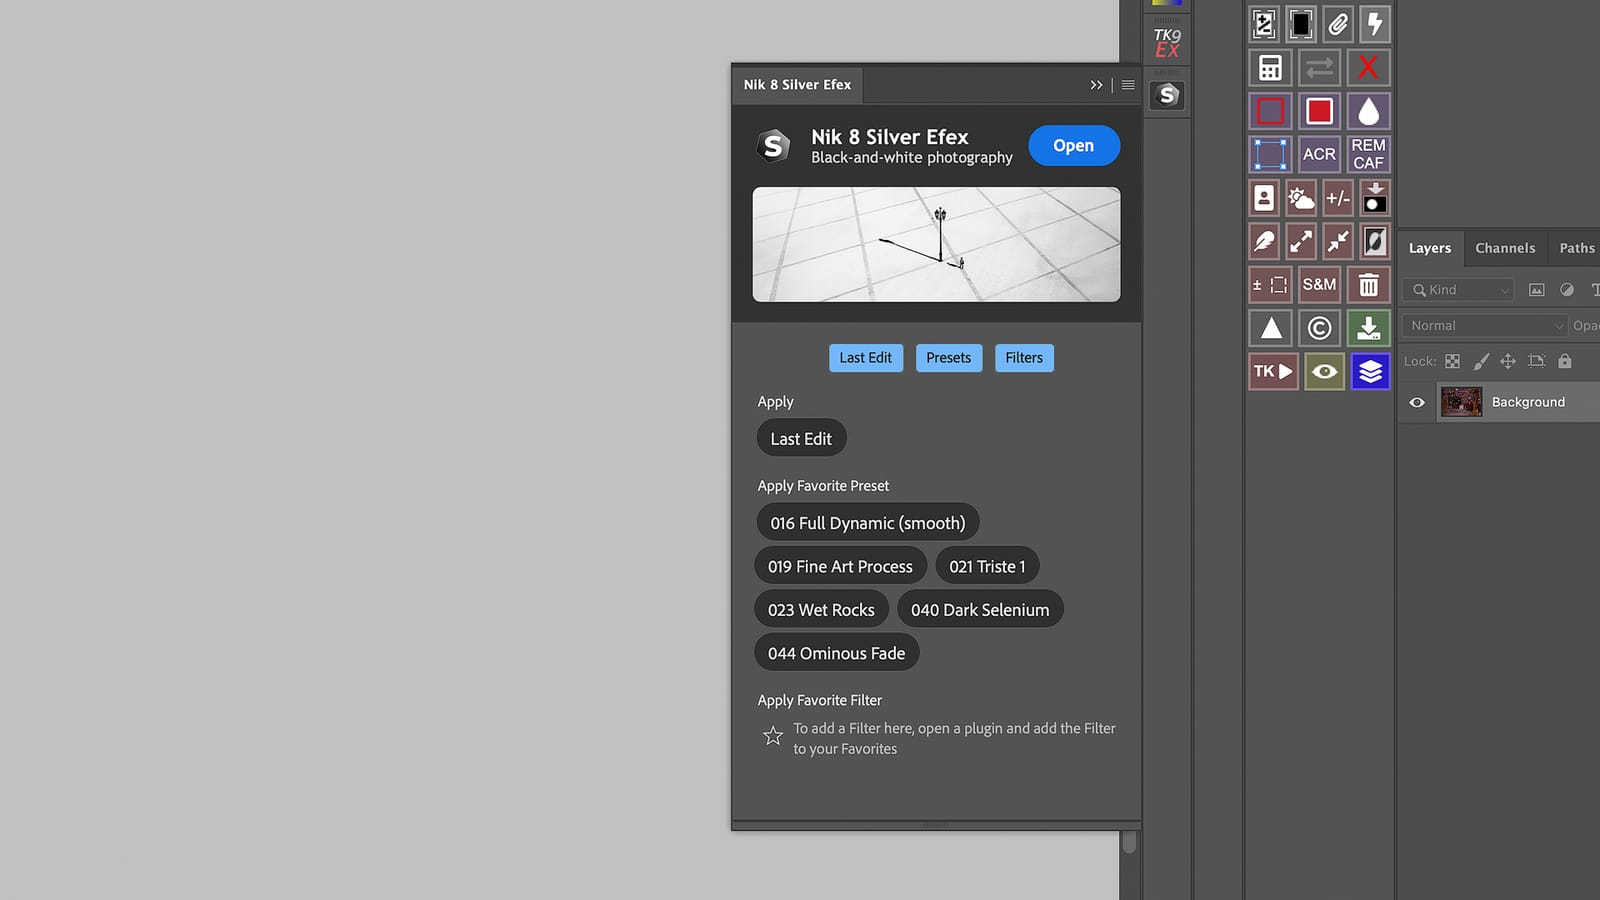Click the S&M button
The image size is (1600, 900).
1318,285
